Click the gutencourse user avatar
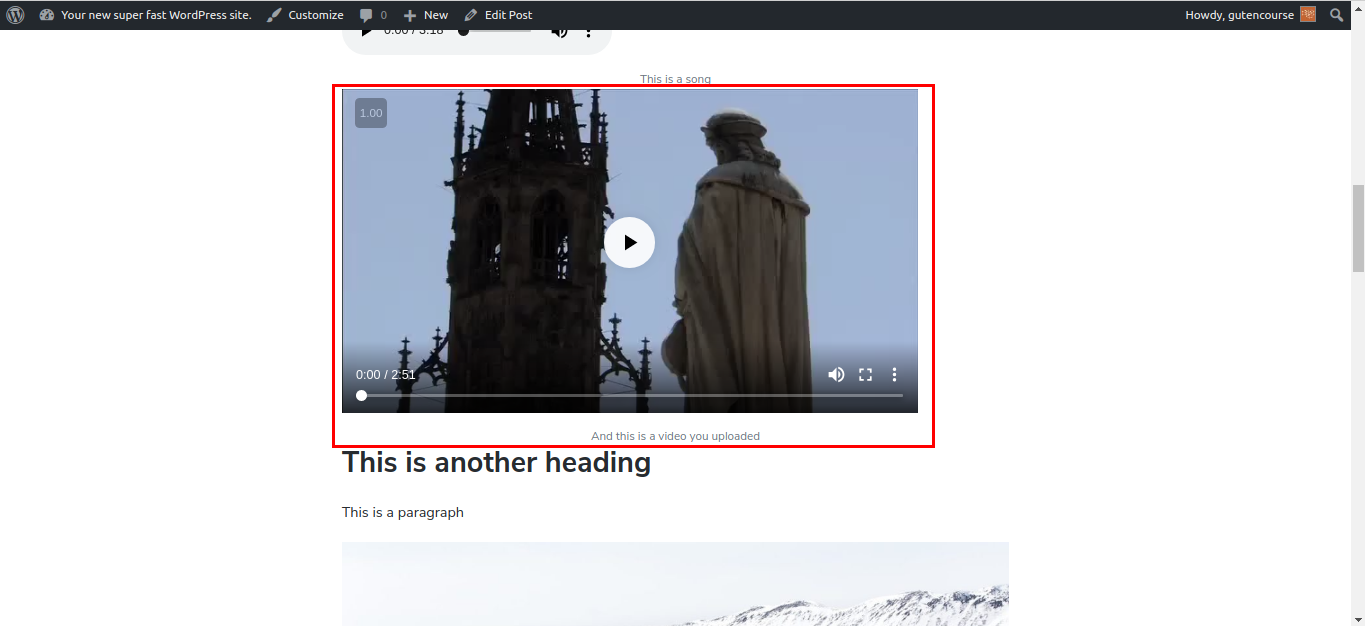This screenshot has width=1365, height=626. point(1308,15)
